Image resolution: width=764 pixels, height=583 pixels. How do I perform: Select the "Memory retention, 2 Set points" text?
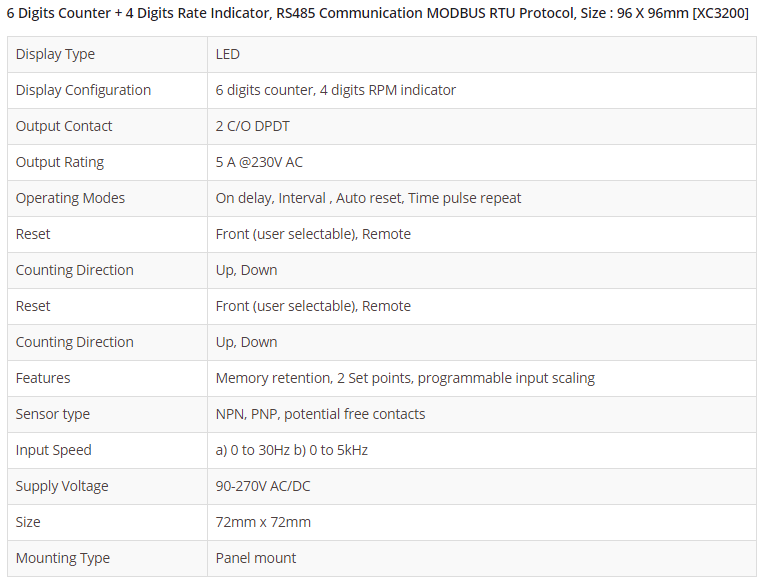tap(405, 378)
